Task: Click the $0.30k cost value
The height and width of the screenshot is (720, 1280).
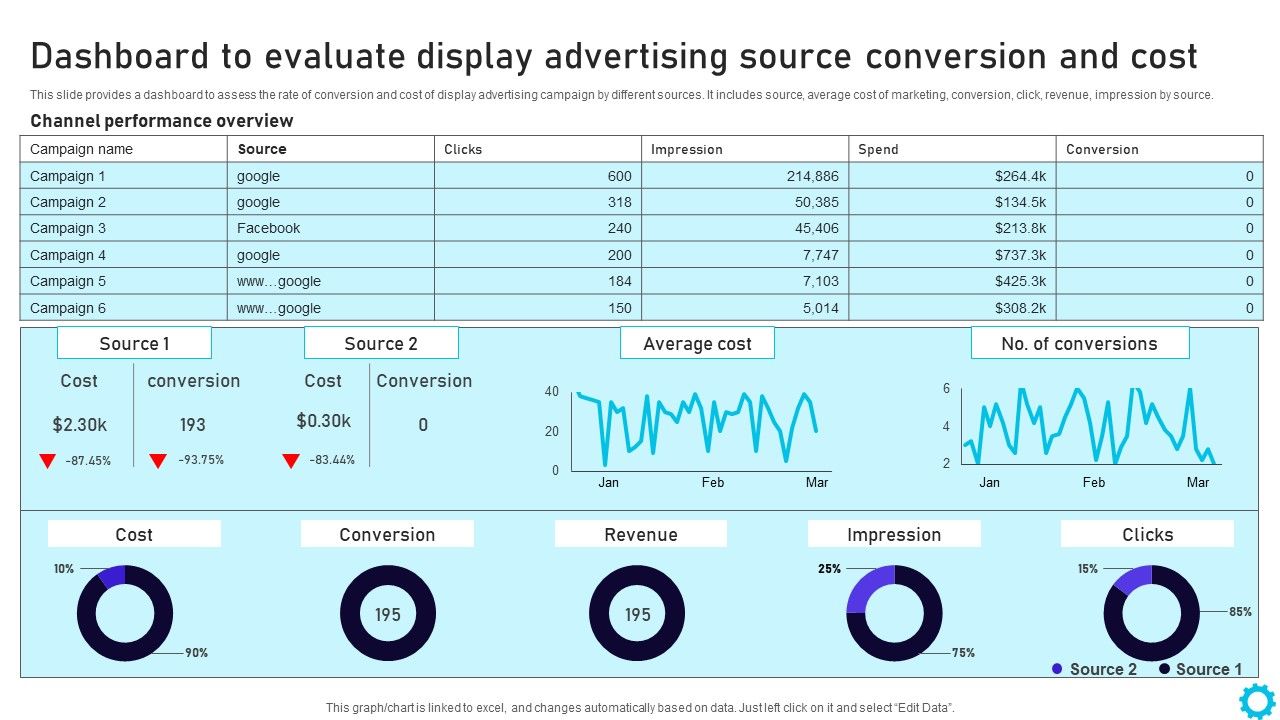Action: [324, 421]
